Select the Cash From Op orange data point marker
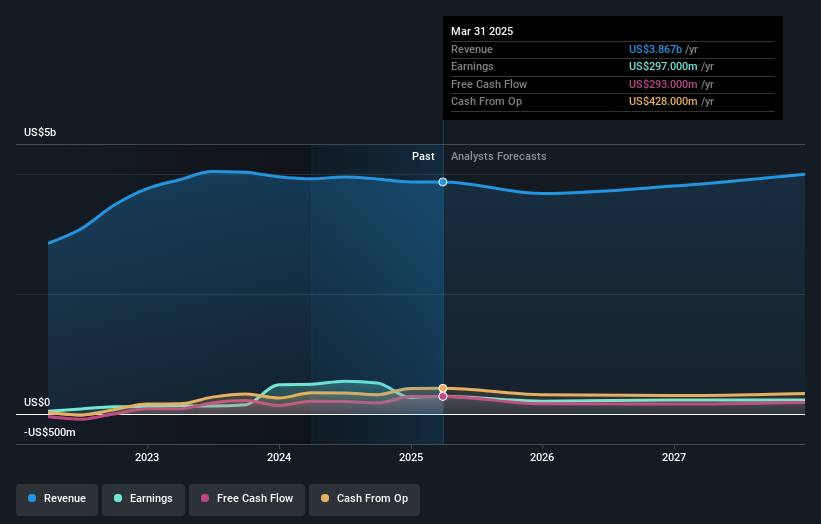Screen dimensions: 821x524 click(x=443, y=388)
